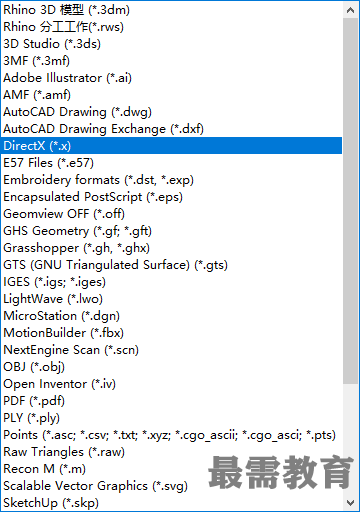This screenshot has width=360, height=512.
Task: Select Adobe Illustrator (*.ai) option
Action: click(171, 78)
